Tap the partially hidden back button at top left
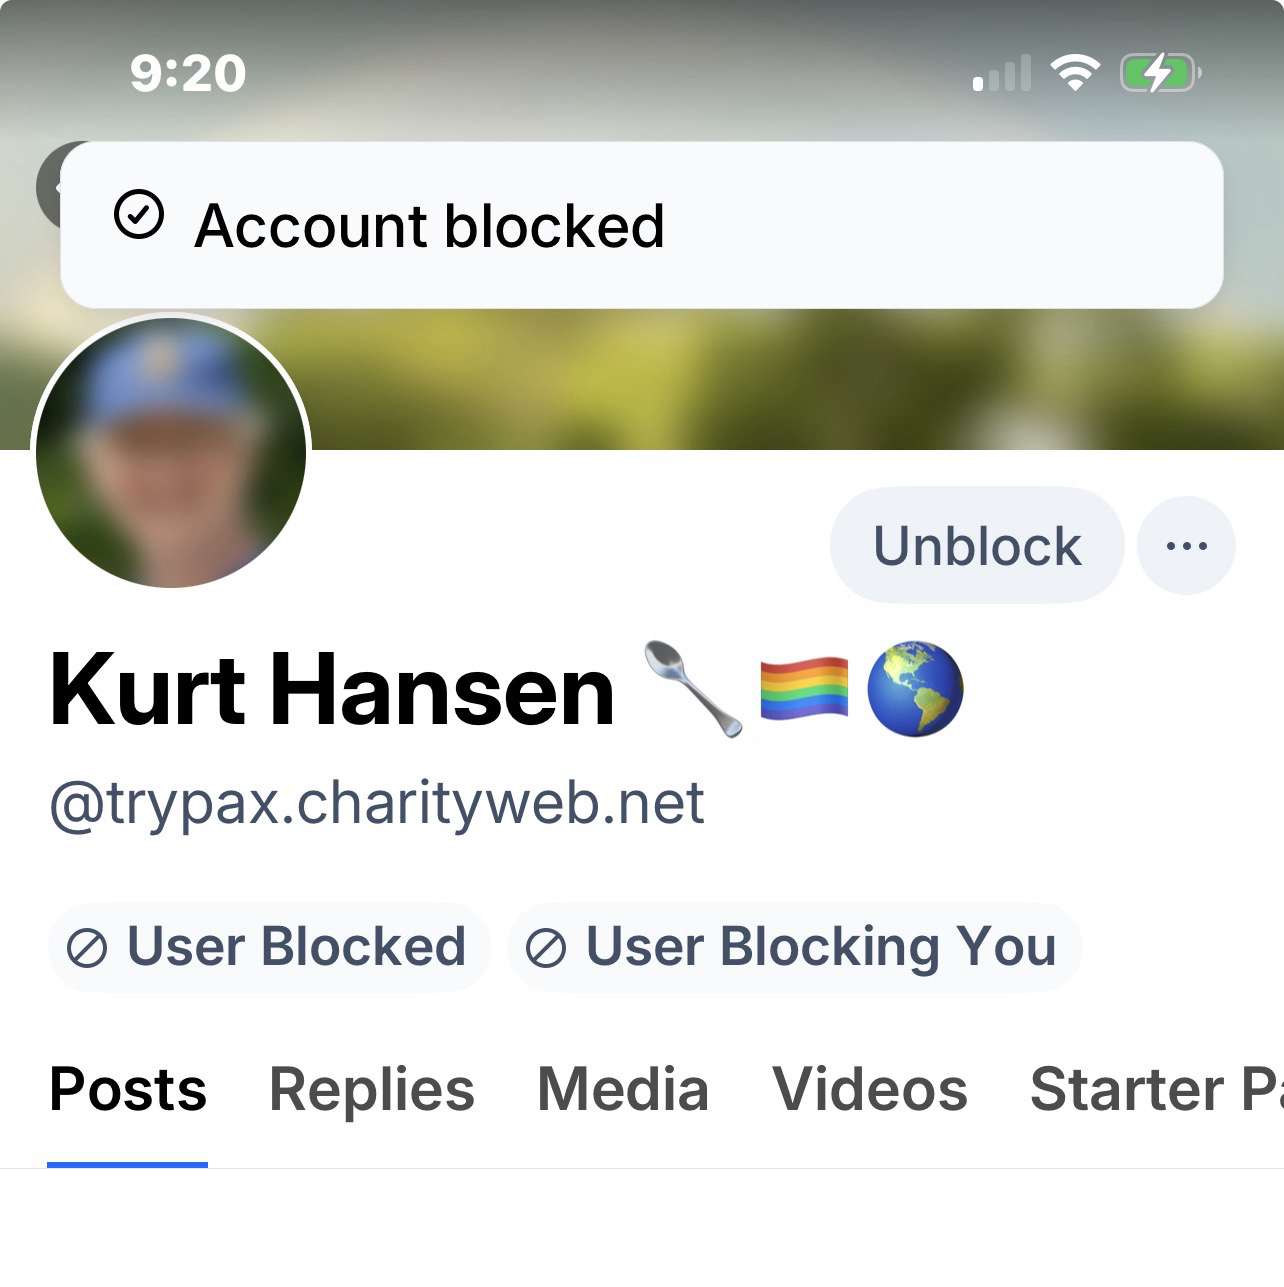 click(49, 186)
